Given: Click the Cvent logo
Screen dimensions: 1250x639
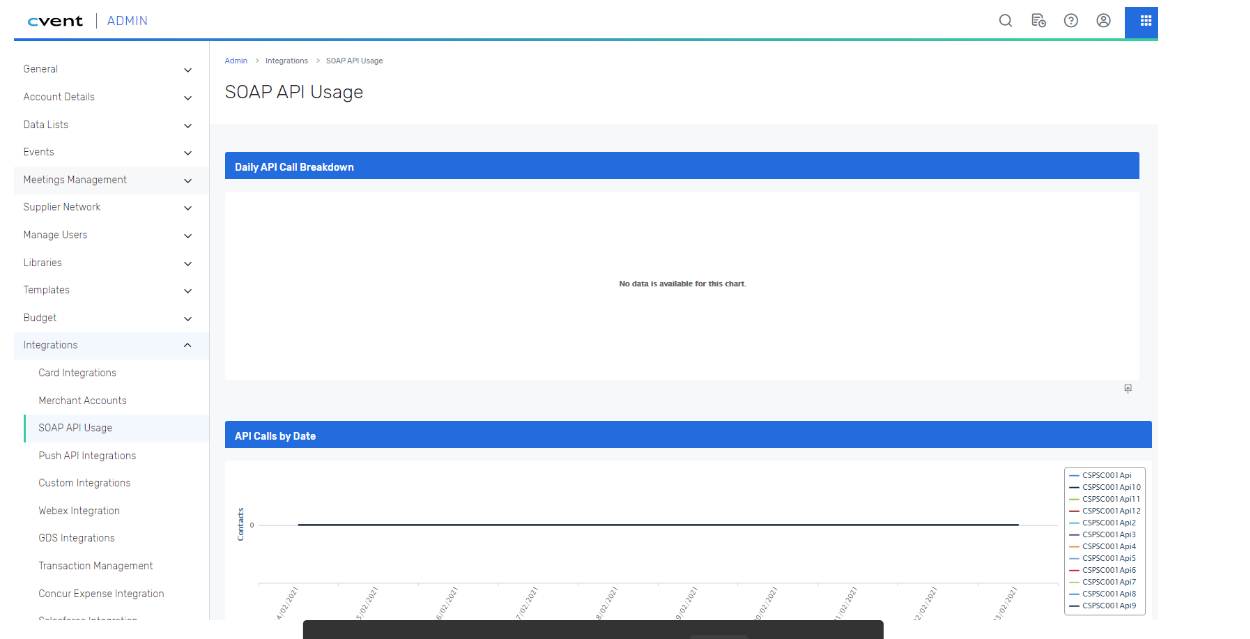Looking at the screenshot, I should click(x=55, y=21).
